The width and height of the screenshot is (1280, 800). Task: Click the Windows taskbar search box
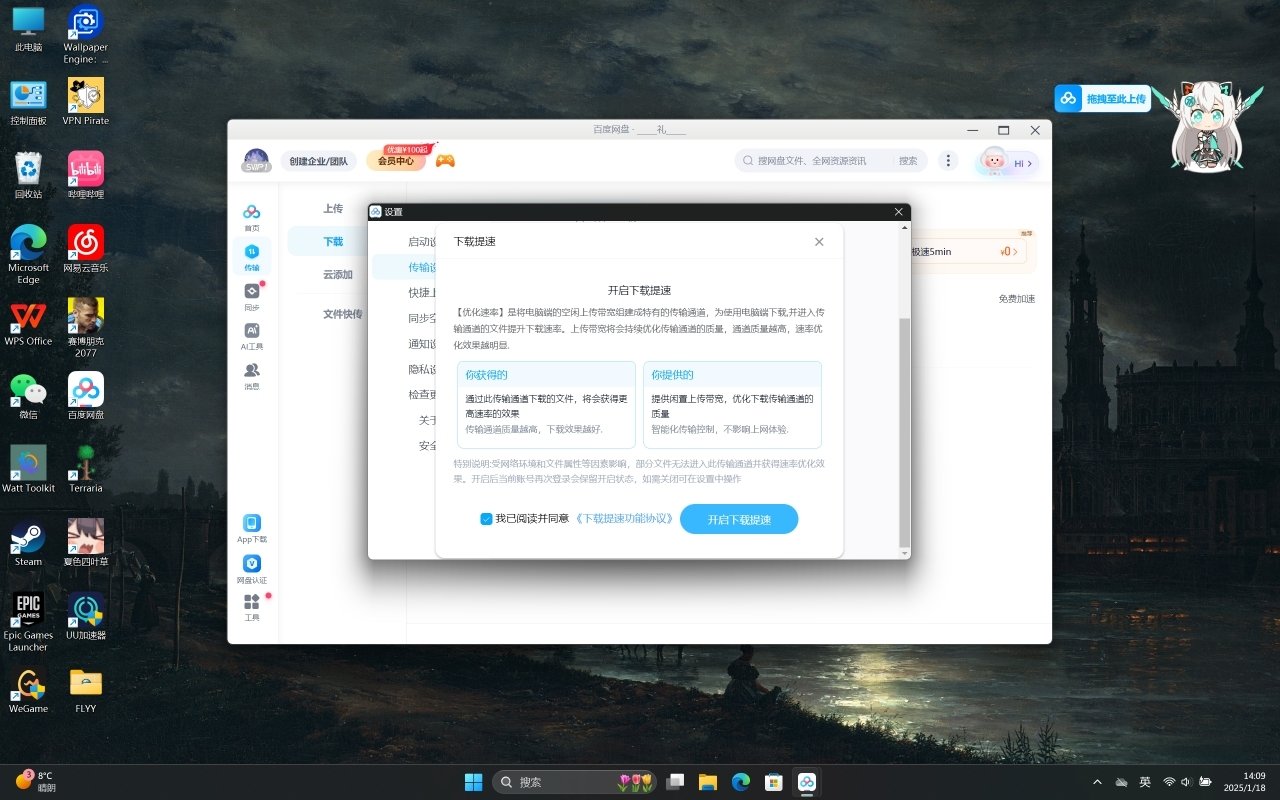(x=574, y=782)
